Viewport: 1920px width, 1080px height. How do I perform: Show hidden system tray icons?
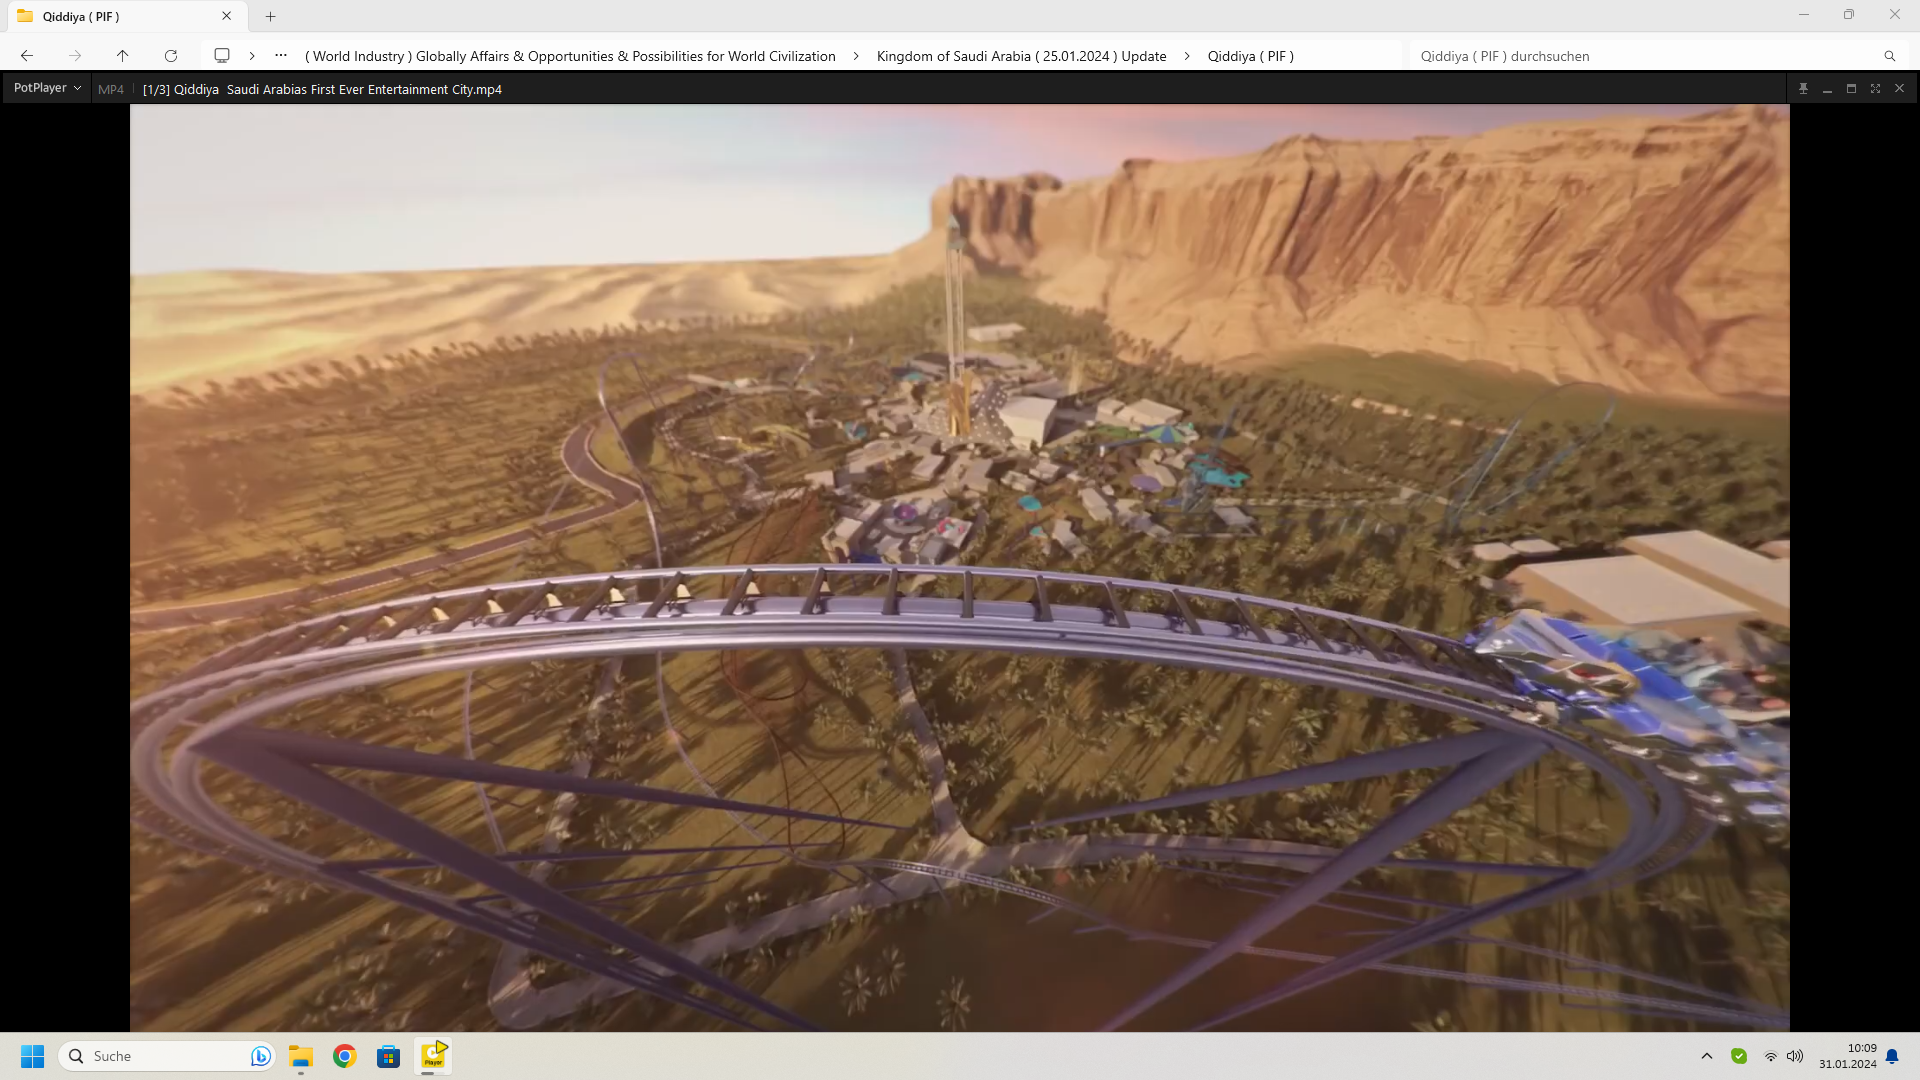pyautogui.click(x=1707, y=1056)
